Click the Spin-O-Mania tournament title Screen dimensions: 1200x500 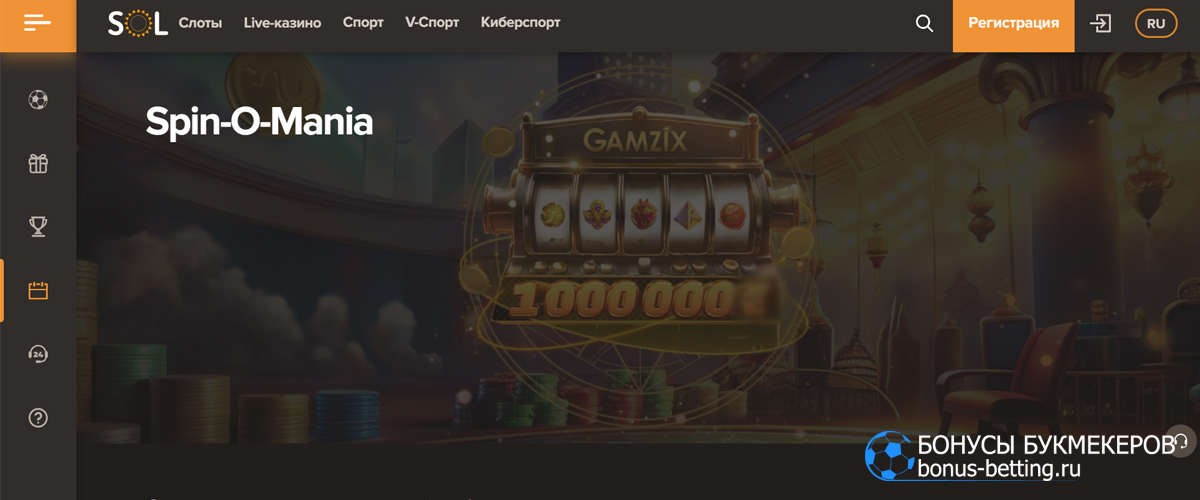coord(259,122)
